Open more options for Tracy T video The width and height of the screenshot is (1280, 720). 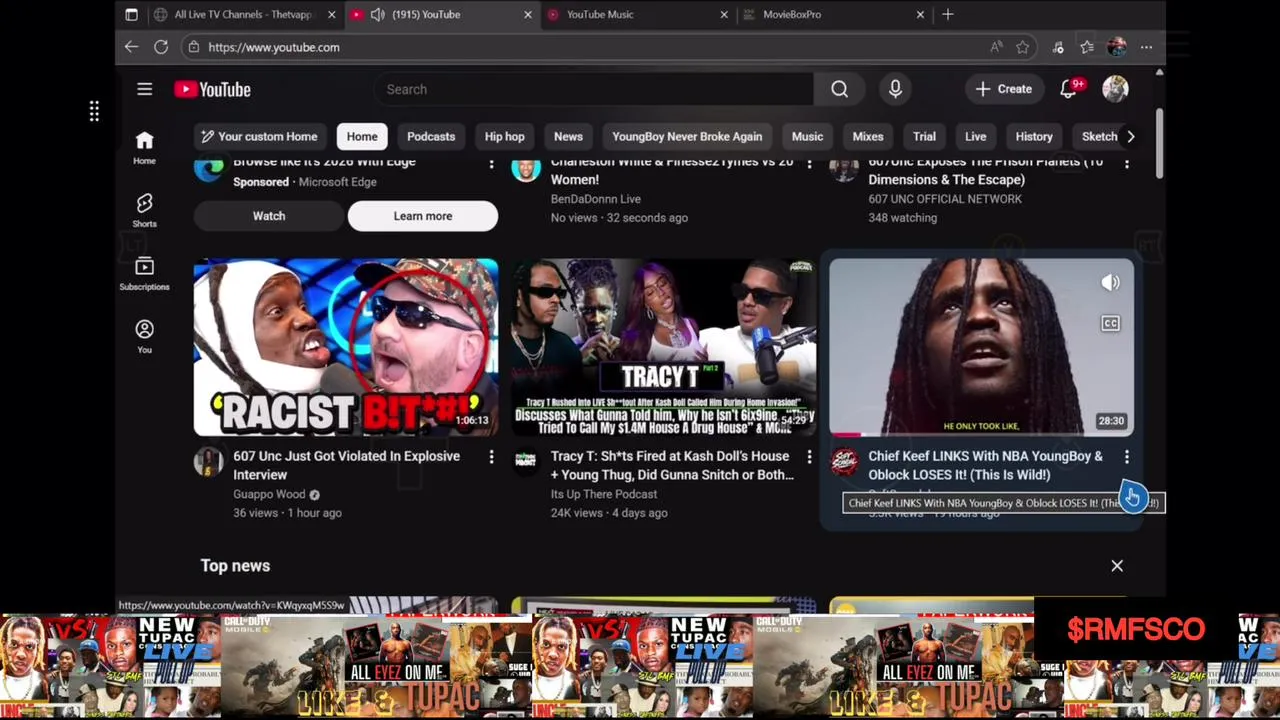click(x=809, y=457)
